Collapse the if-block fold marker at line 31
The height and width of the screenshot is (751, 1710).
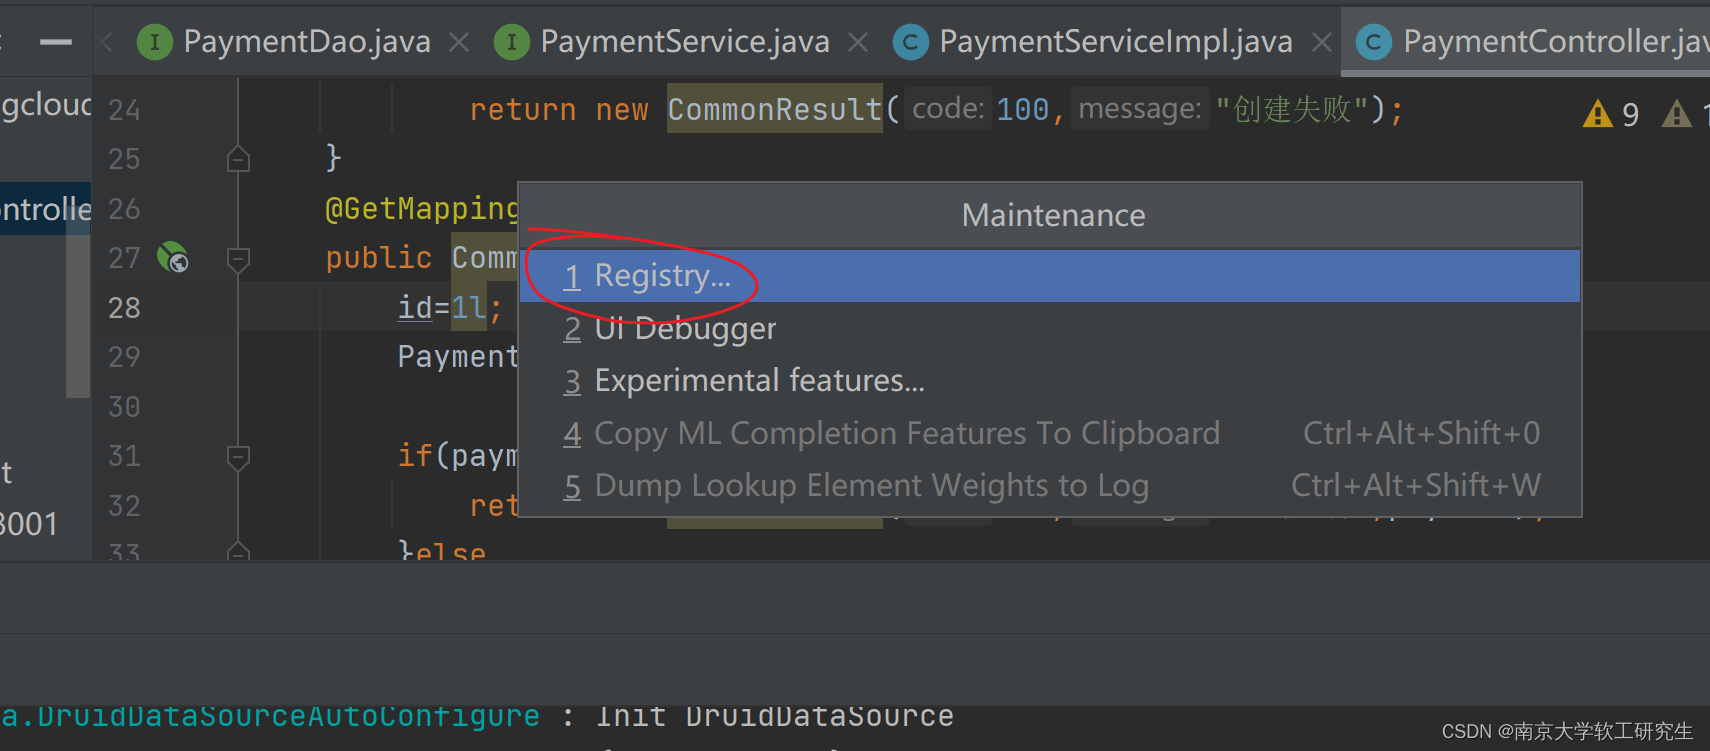pos(238,458)
